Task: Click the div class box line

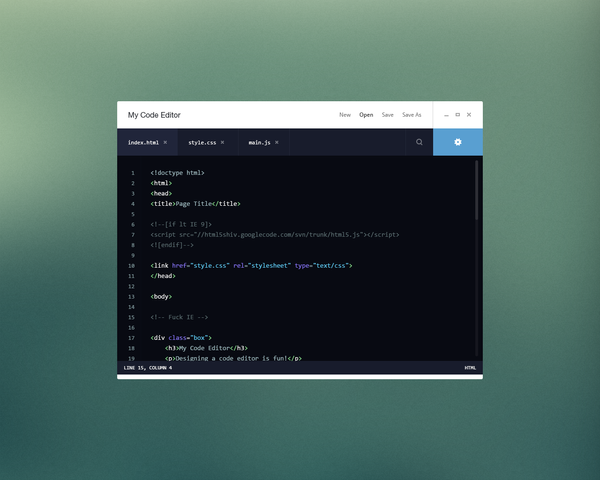Action: point(181,338)
